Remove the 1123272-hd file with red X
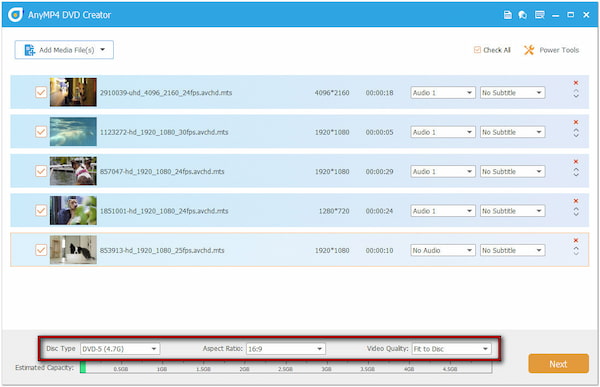This screenshot has width=600, height=387. (x=576, y=122)
